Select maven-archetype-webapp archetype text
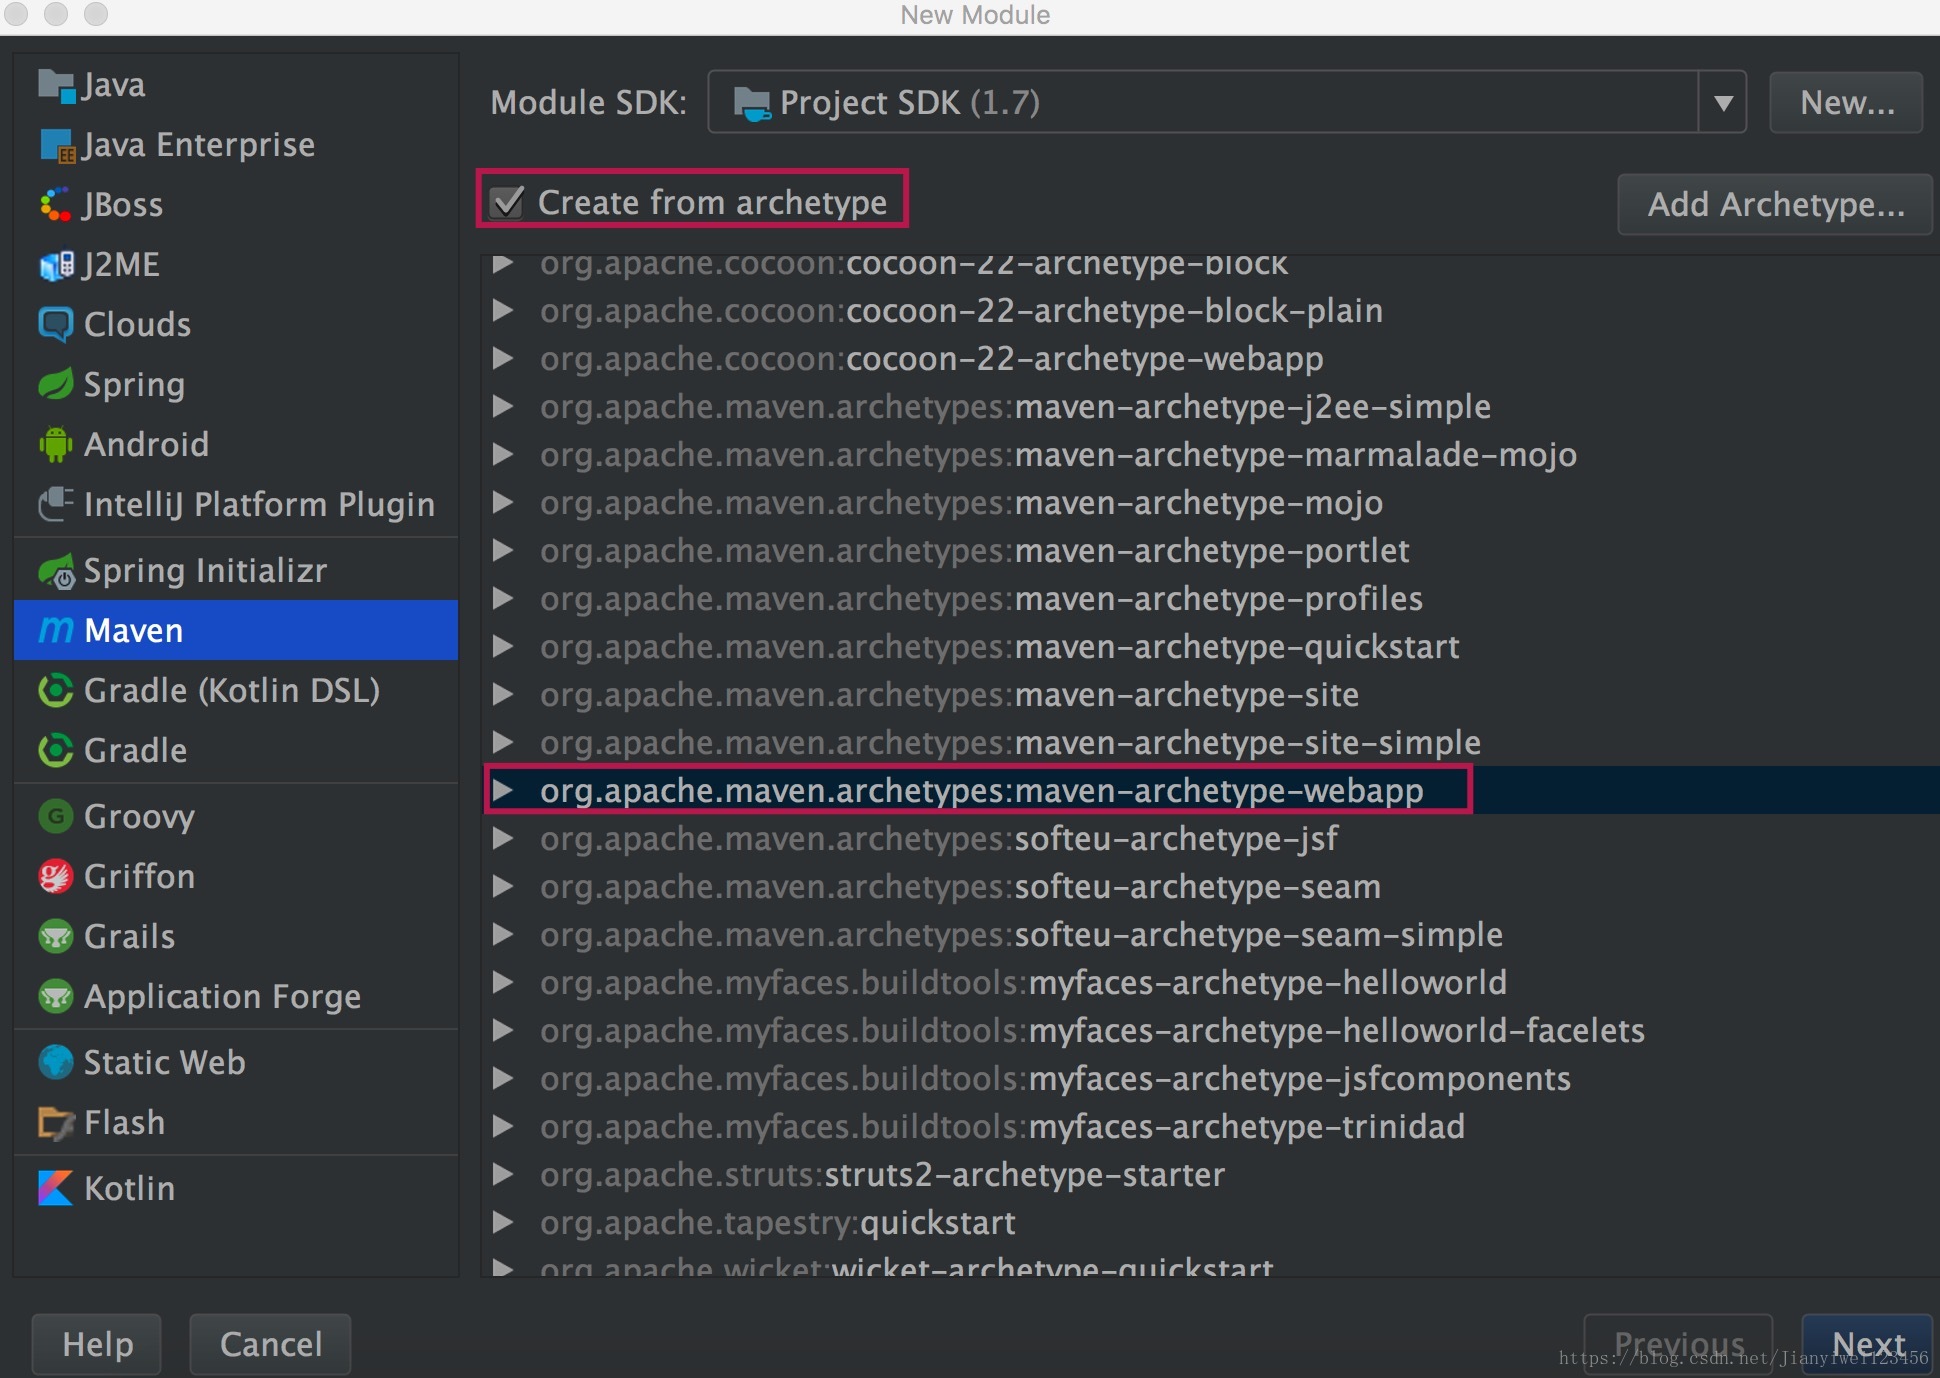The image size is (1940, 1378). pos(981,791)
